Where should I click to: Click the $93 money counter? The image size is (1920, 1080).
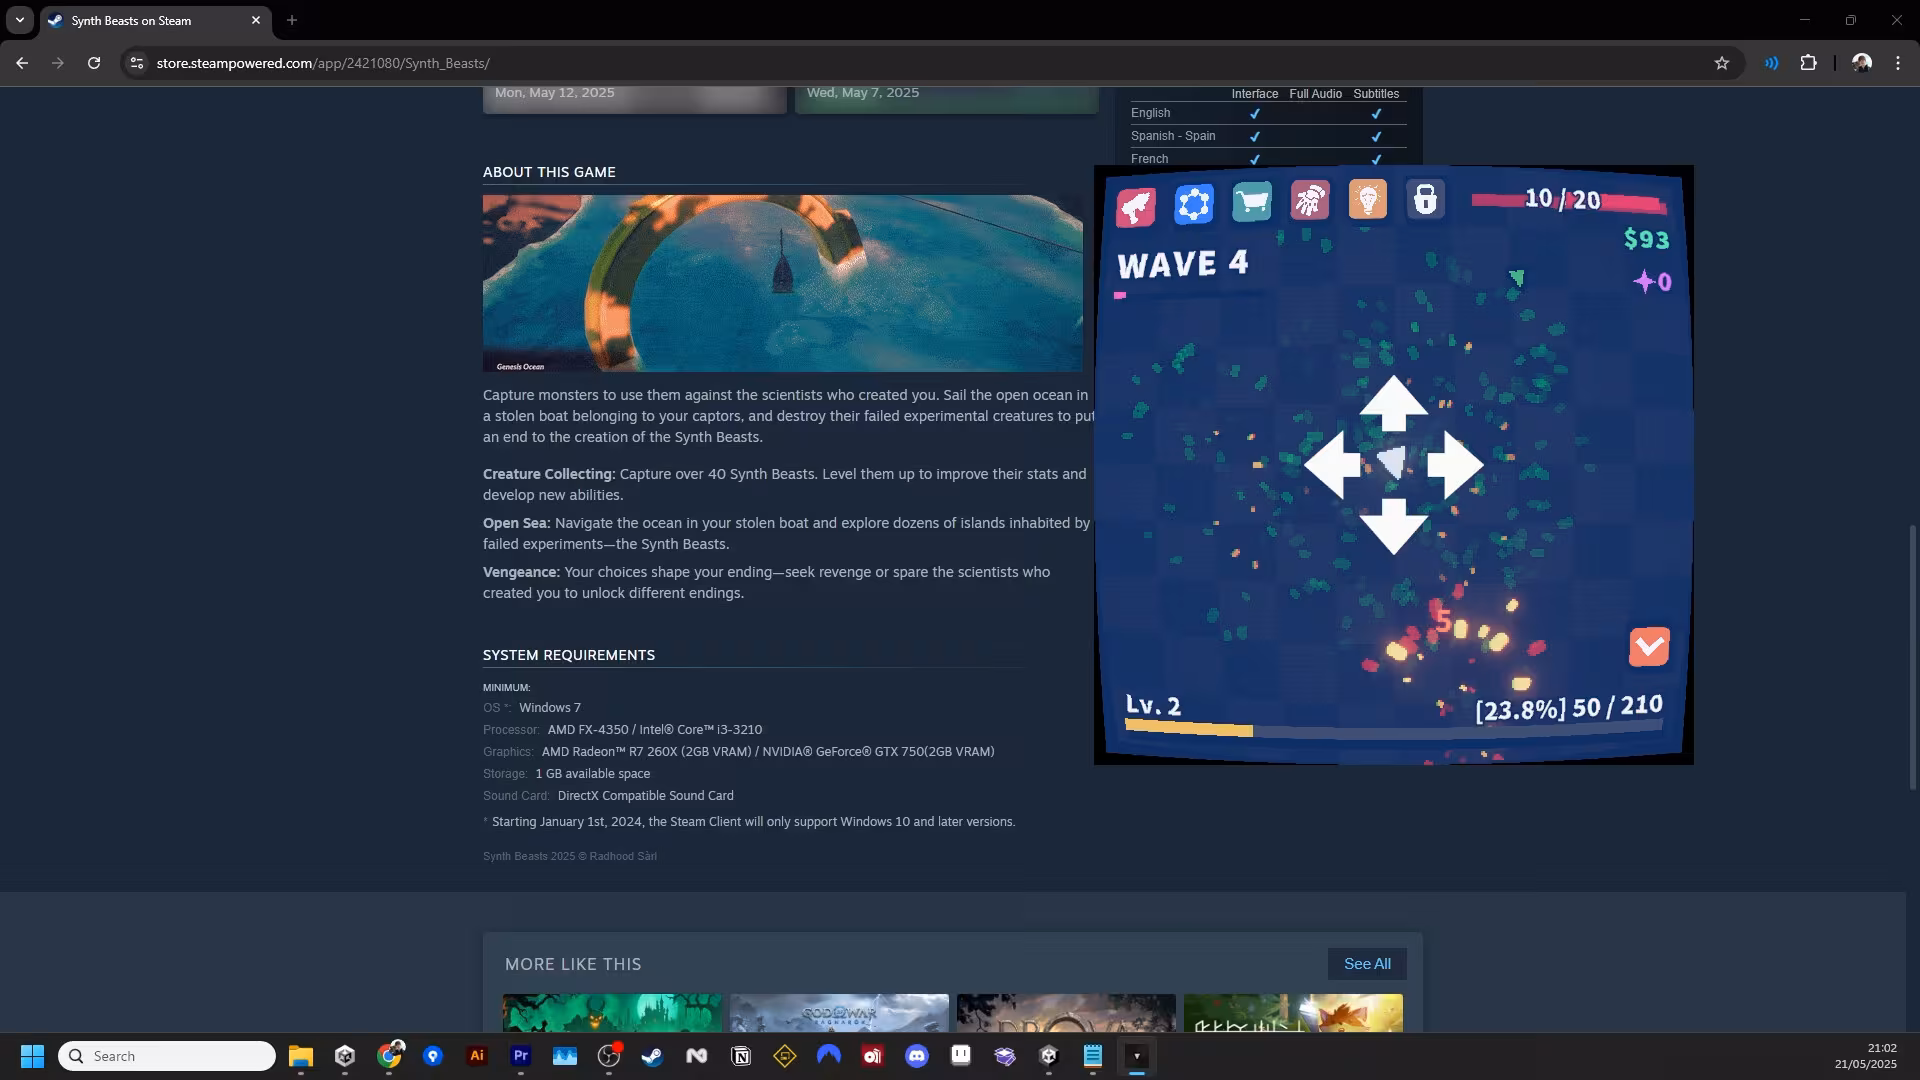point(1646,239)
